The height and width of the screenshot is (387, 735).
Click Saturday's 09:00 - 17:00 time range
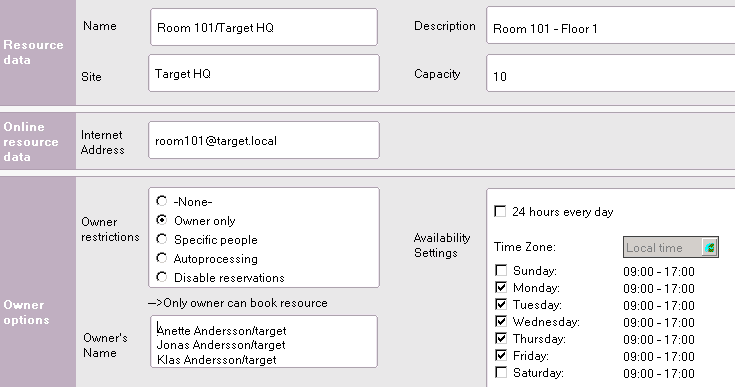point(659,374)
